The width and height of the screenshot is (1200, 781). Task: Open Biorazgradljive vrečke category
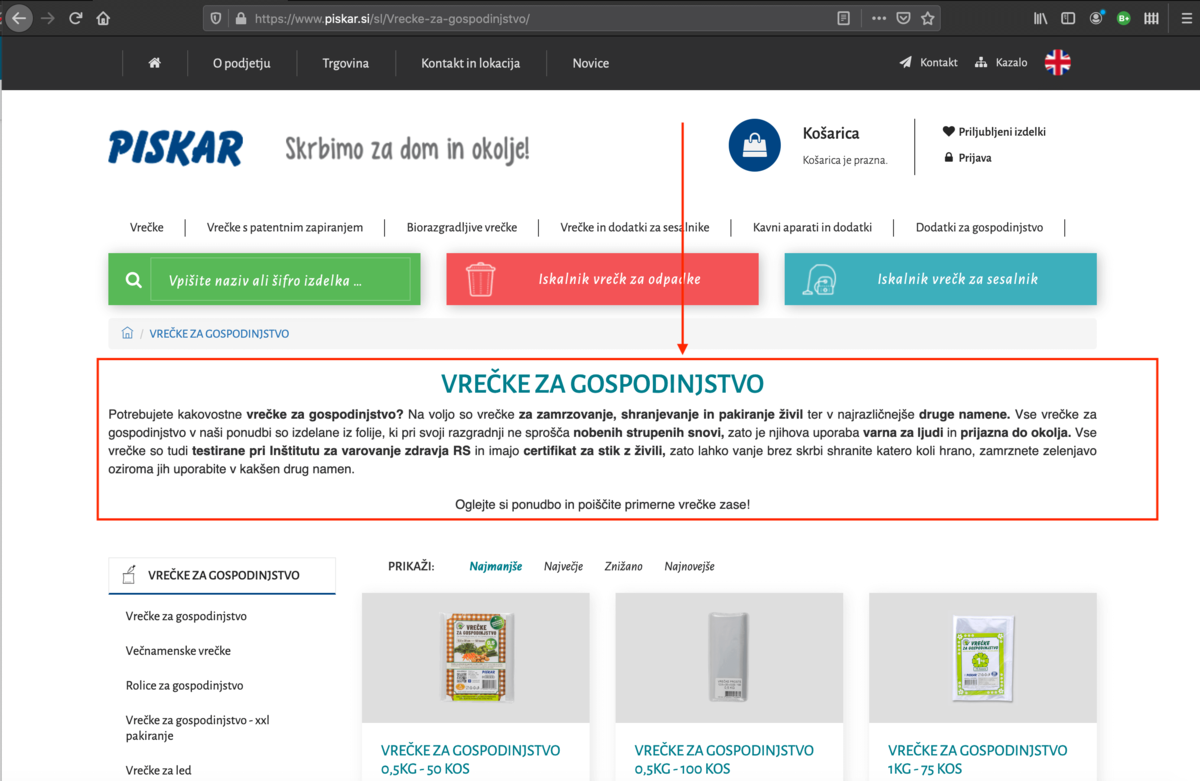462,227
